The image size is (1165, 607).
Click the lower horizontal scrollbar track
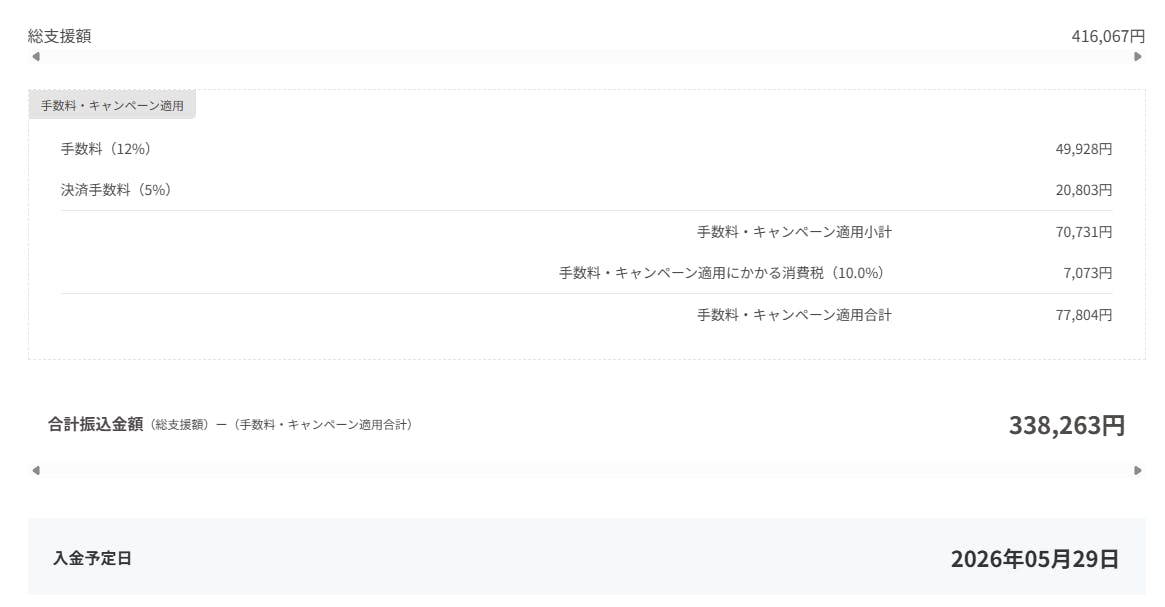click(586, 471)
